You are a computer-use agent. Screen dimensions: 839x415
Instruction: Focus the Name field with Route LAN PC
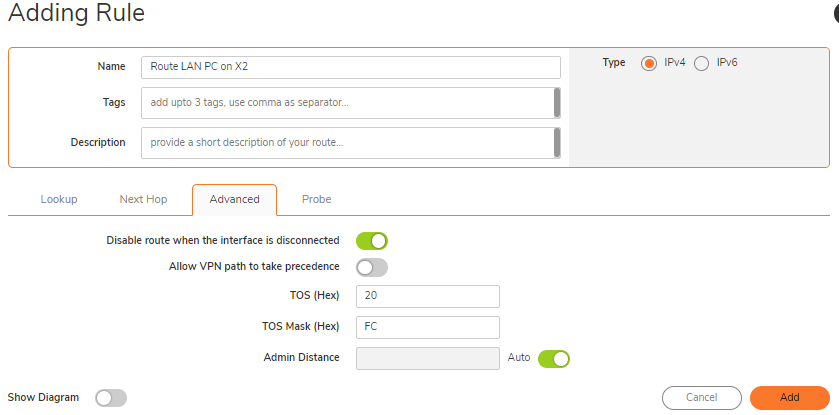[x=351, y=67]
